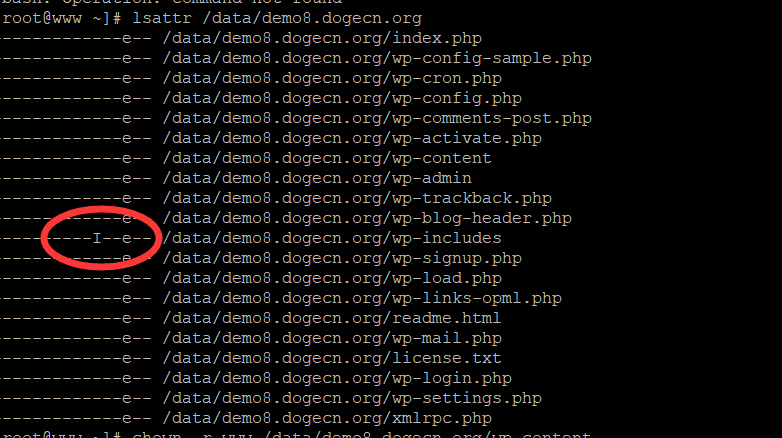Image resolution: width=782 pixels, height=438 pixels.
Task: Click the wp-blog-header.php file path
Action: pos(366,219)
